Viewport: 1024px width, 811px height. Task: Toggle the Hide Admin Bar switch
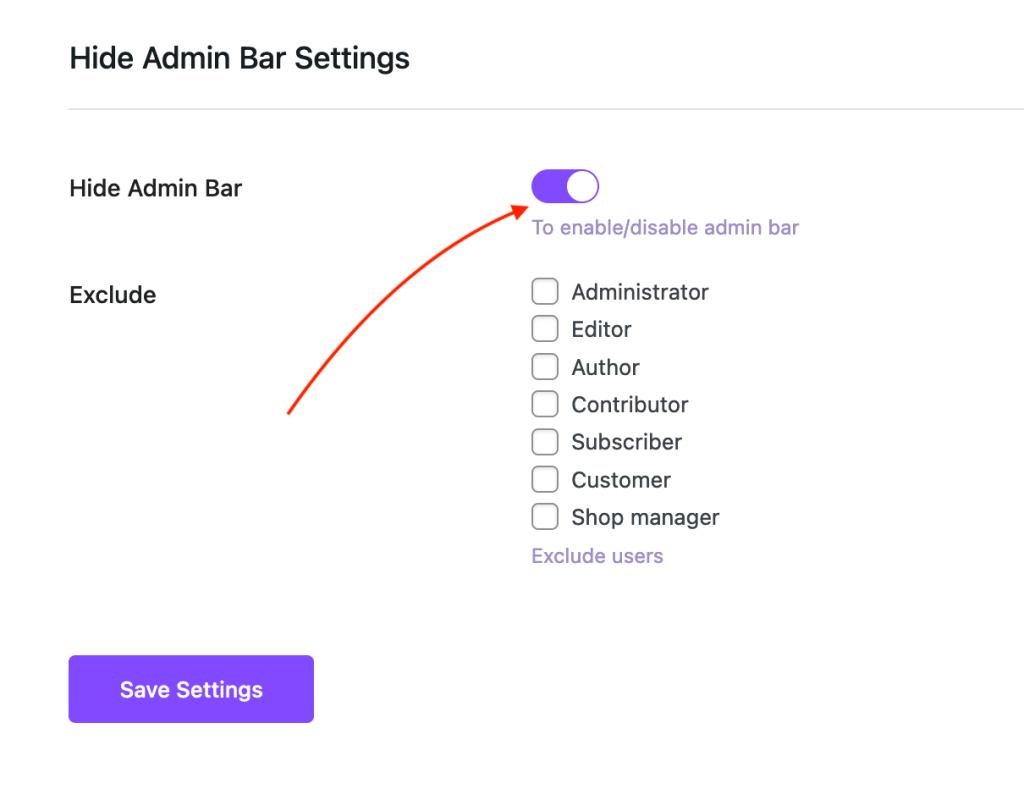coord(565,186)
